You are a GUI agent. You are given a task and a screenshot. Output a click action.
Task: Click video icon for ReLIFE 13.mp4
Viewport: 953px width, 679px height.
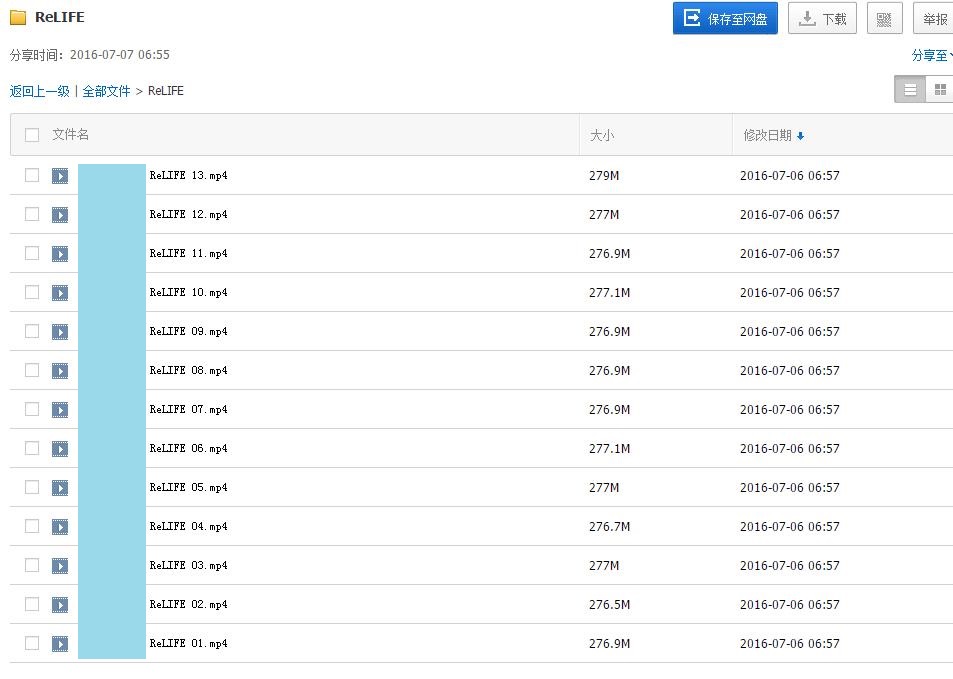60,176
